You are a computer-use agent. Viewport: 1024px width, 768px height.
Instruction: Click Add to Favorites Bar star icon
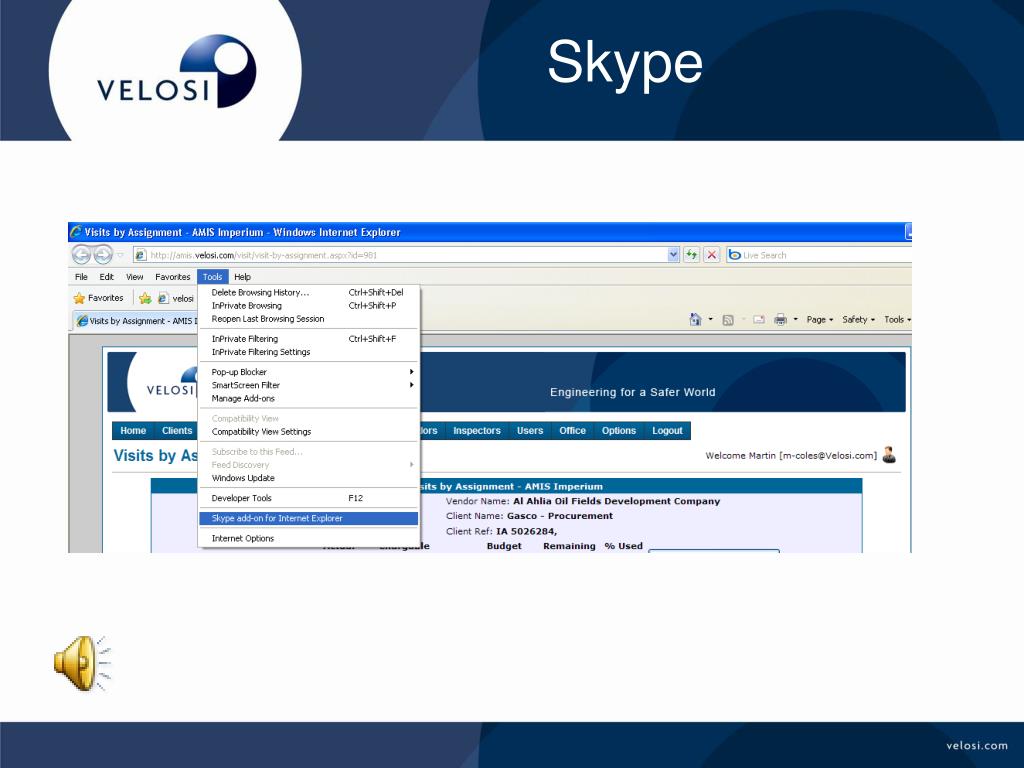click(145, 298)
